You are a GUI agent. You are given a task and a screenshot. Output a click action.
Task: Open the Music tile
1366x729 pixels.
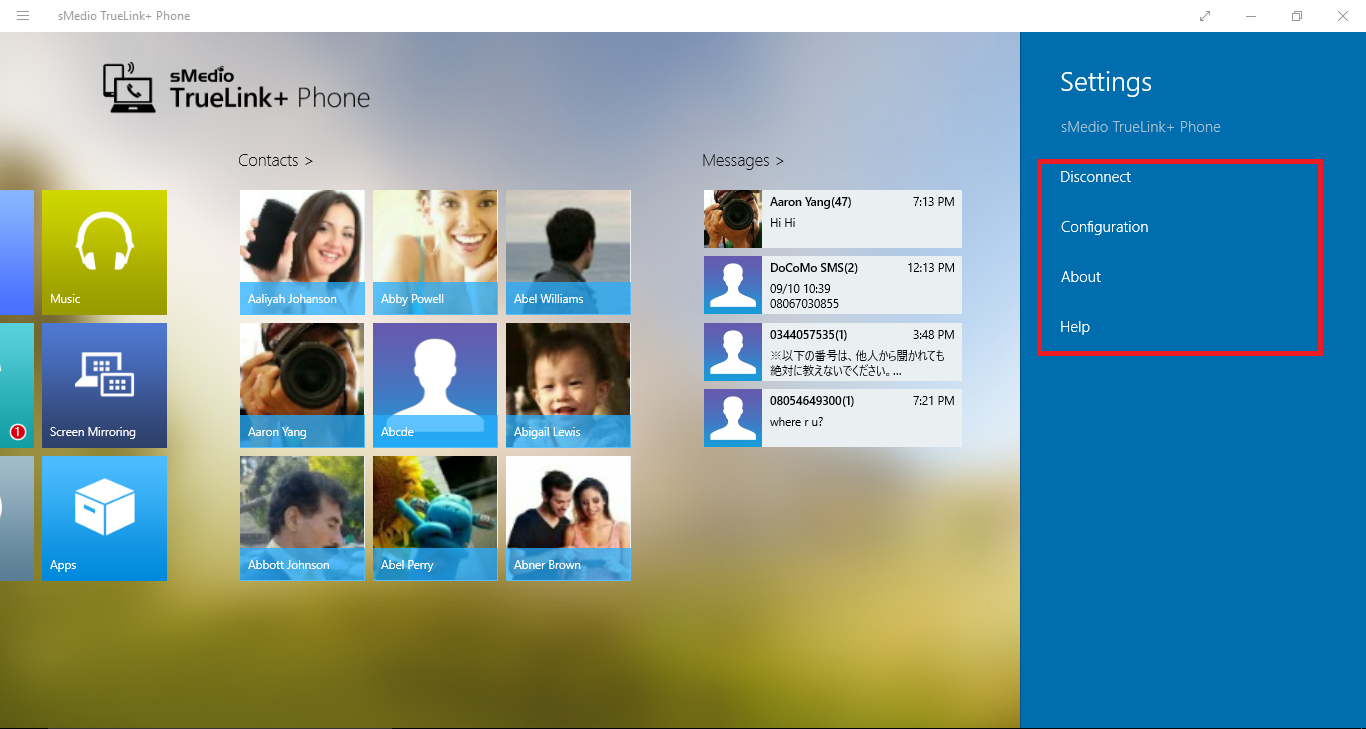(x=104, y=252)
